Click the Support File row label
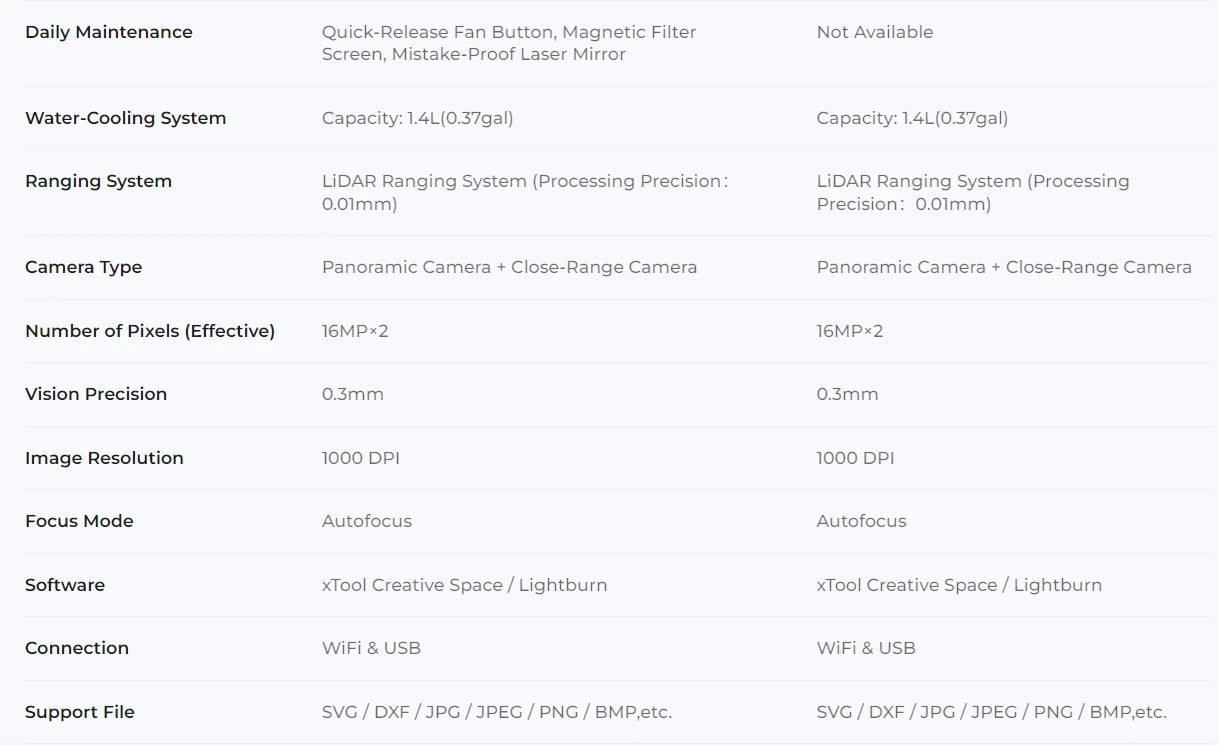The image size is (1219, 745). coord(79,712)
